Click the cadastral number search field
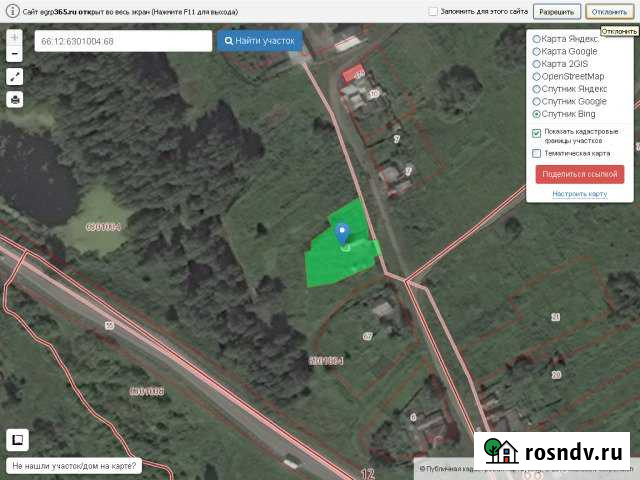The image size is (640, 480). coord(123,41)
